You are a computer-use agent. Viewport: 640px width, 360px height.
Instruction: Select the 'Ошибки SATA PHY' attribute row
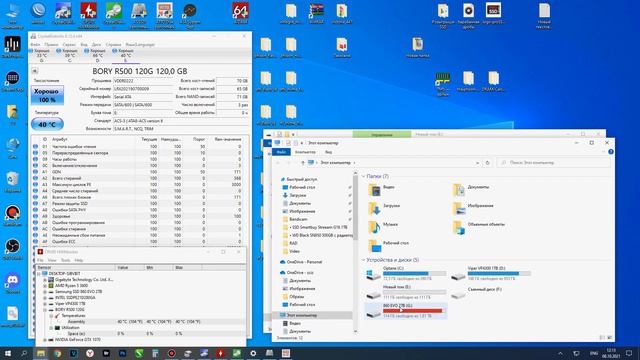tap(140, 210)
